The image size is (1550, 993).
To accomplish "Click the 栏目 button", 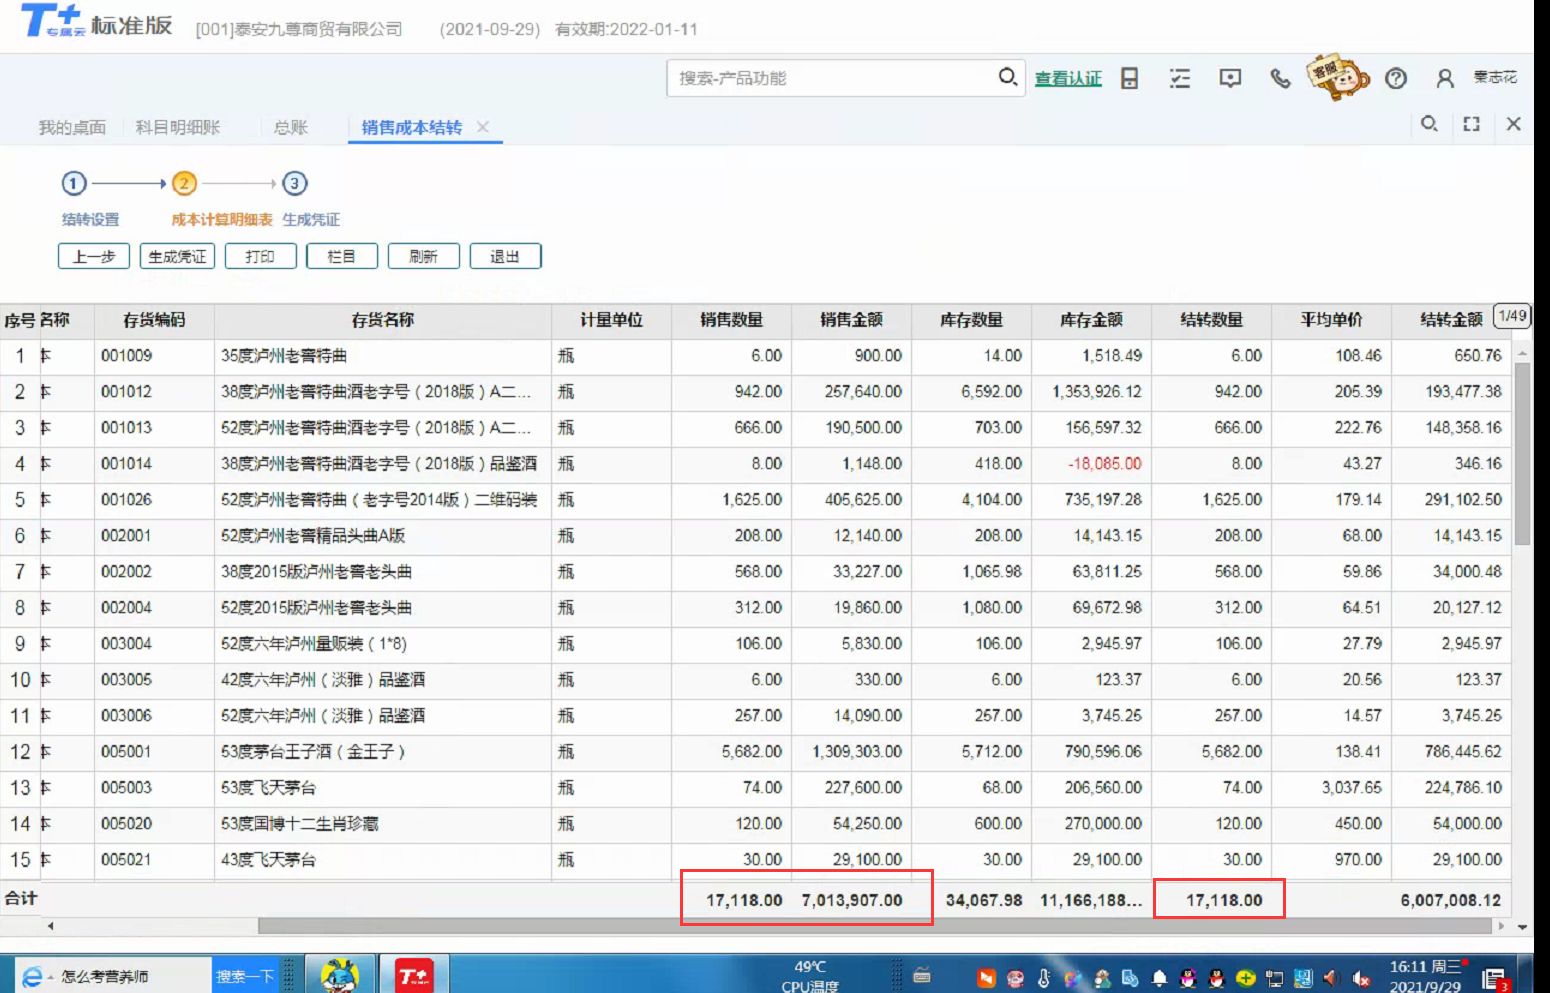I will [x=342, y=256].
